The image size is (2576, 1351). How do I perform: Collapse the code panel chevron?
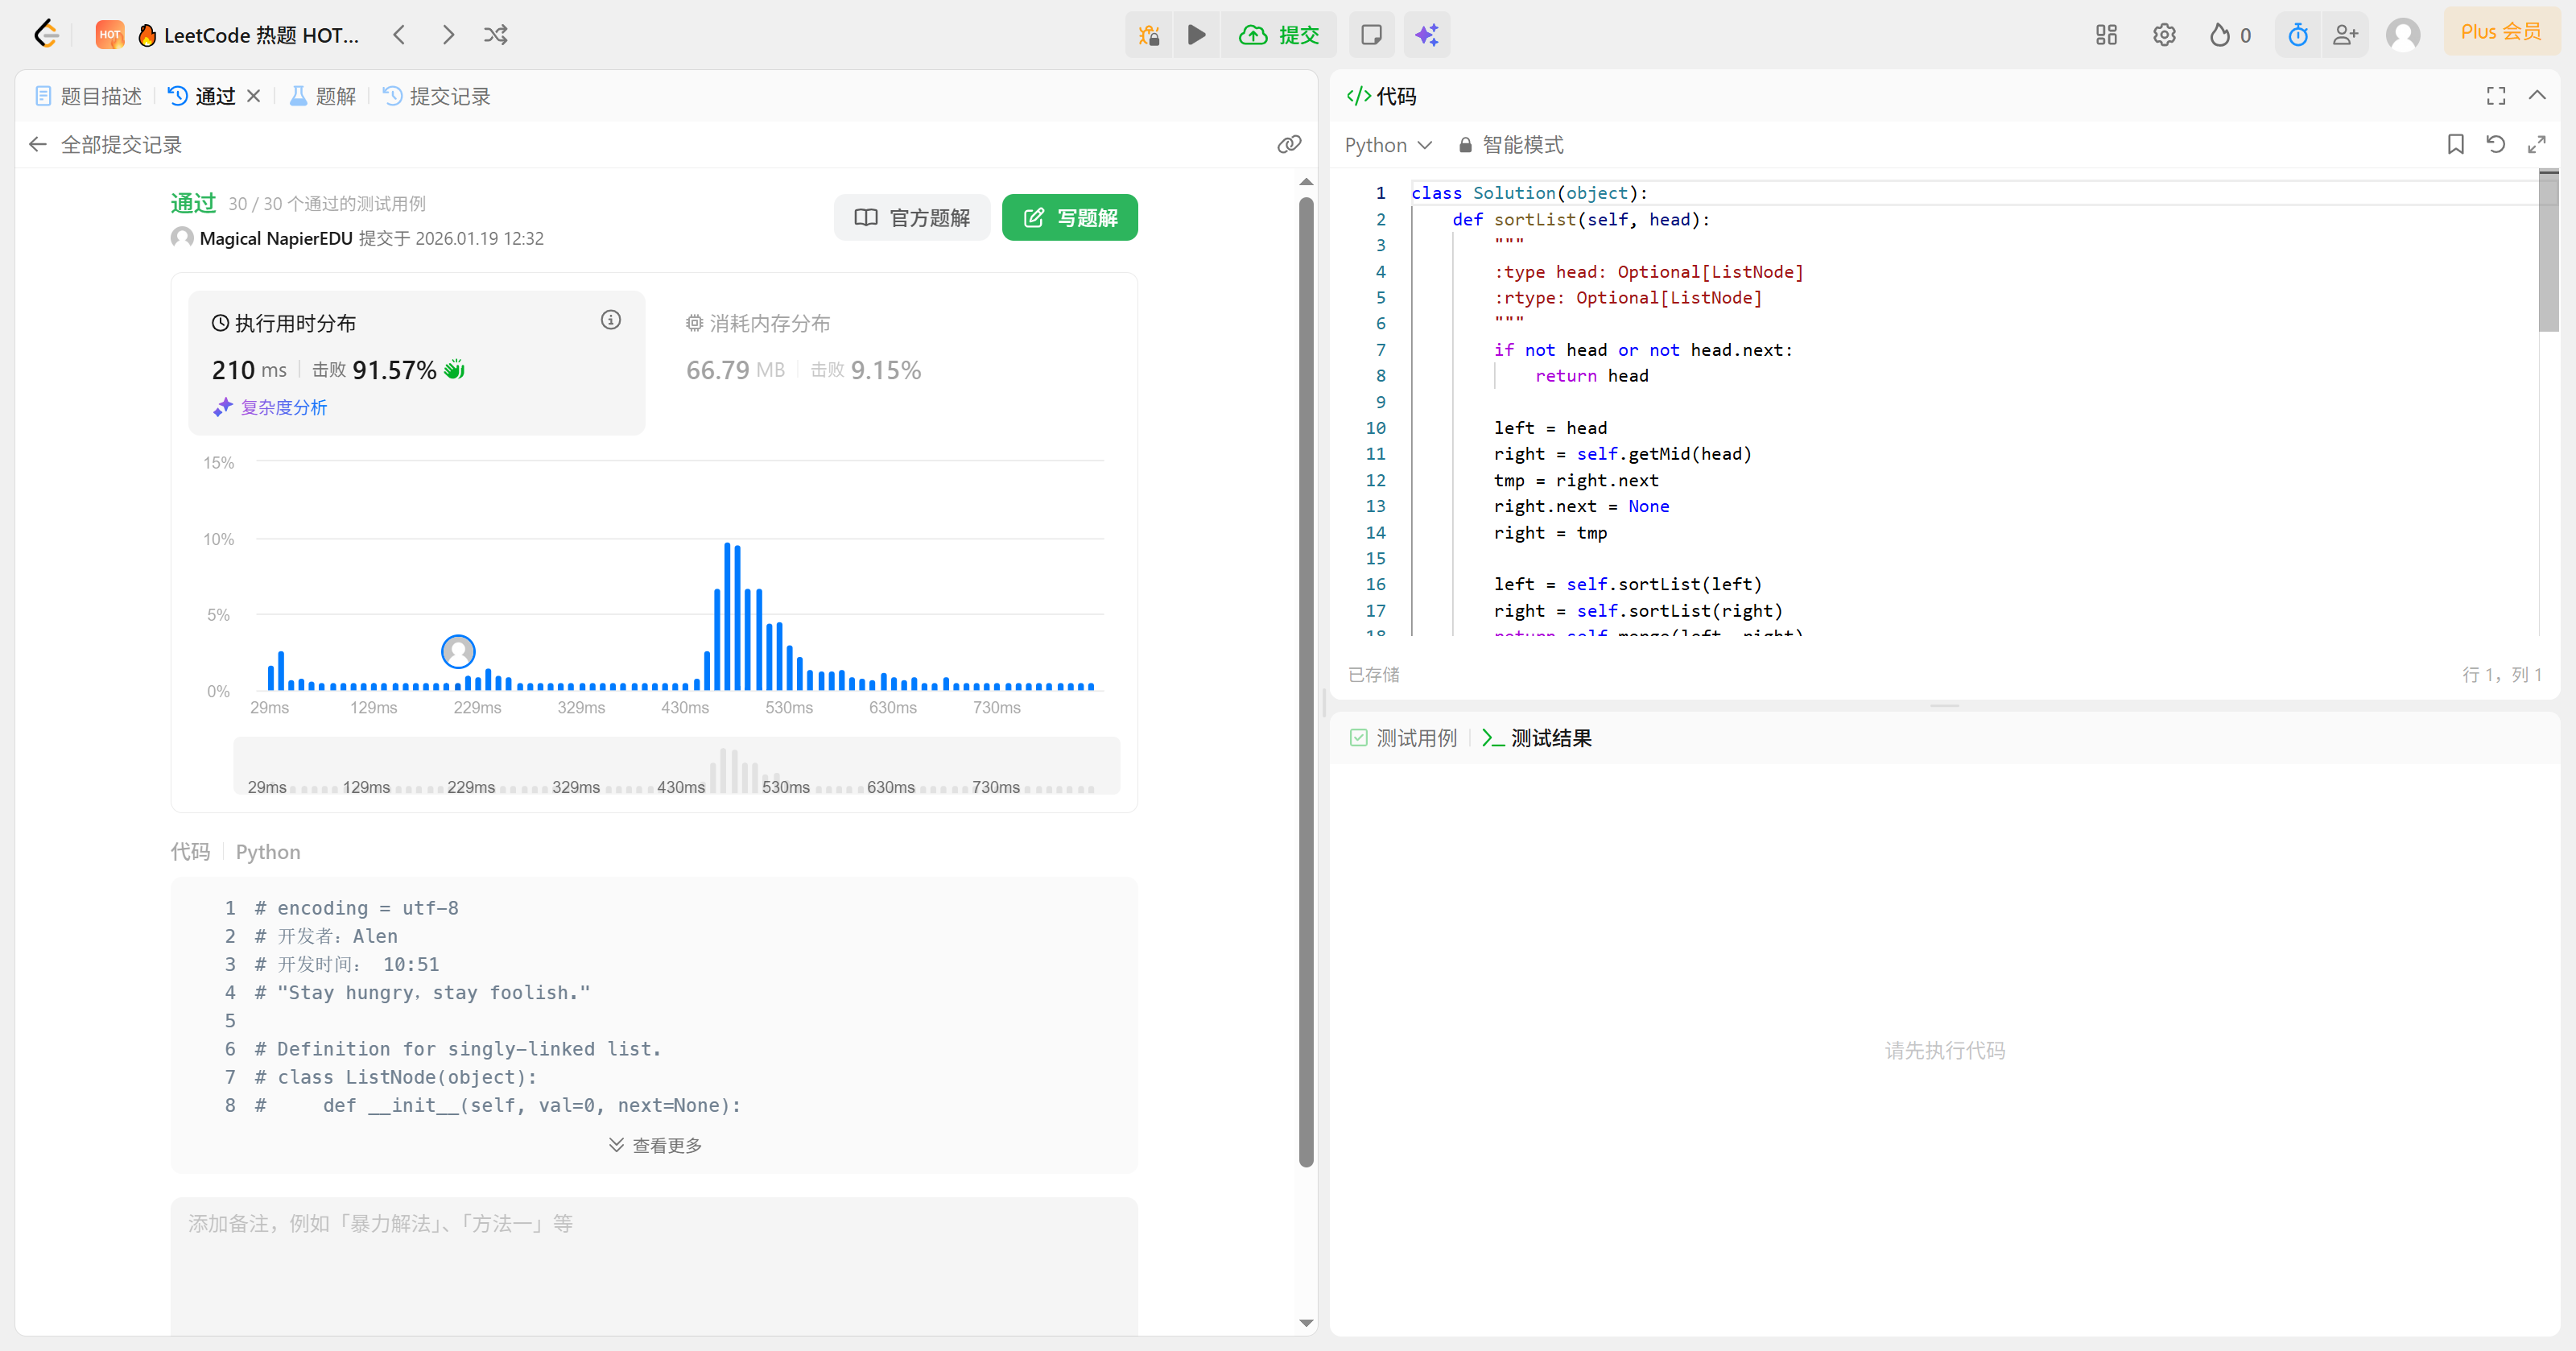tap(2537, 96)
